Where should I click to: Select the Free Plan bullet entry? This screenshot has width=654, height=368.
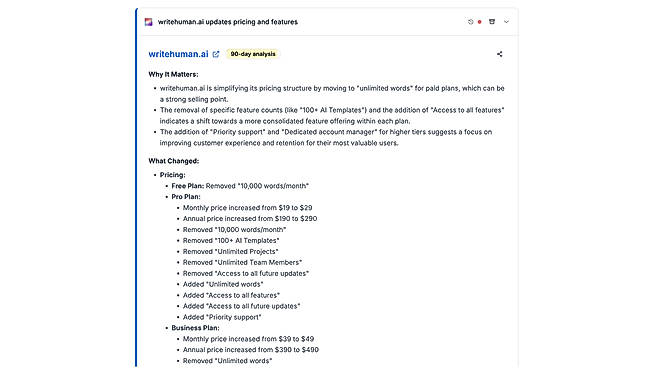click(x=240, y=186)
